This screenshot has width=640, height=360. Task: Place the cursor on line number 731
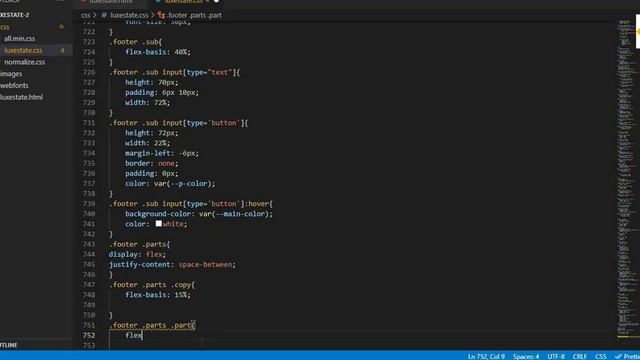click(x=89, y=123)
